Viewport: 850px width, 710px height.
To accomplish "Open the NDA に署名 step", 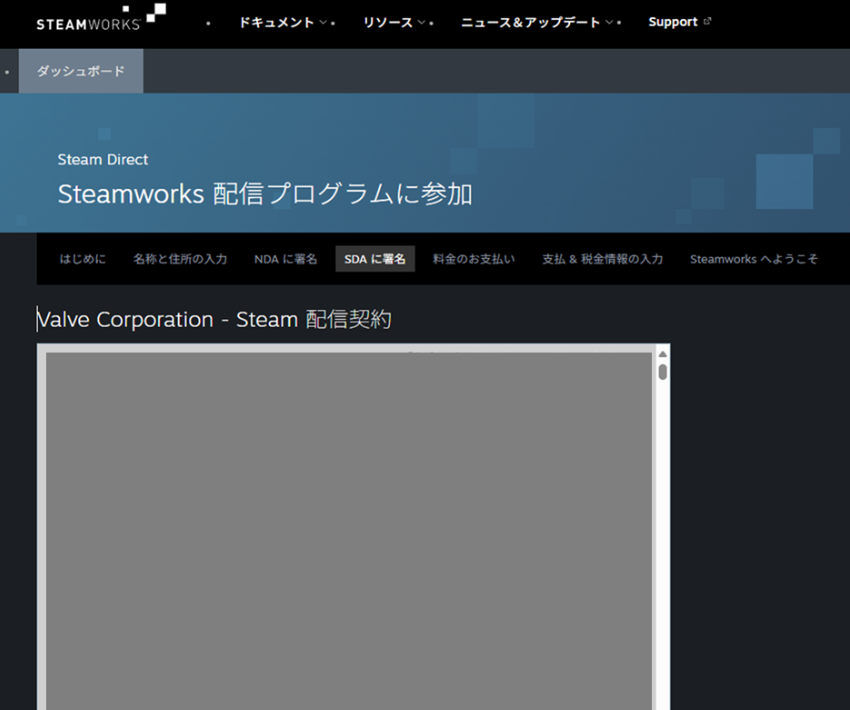I will [285, 259].
